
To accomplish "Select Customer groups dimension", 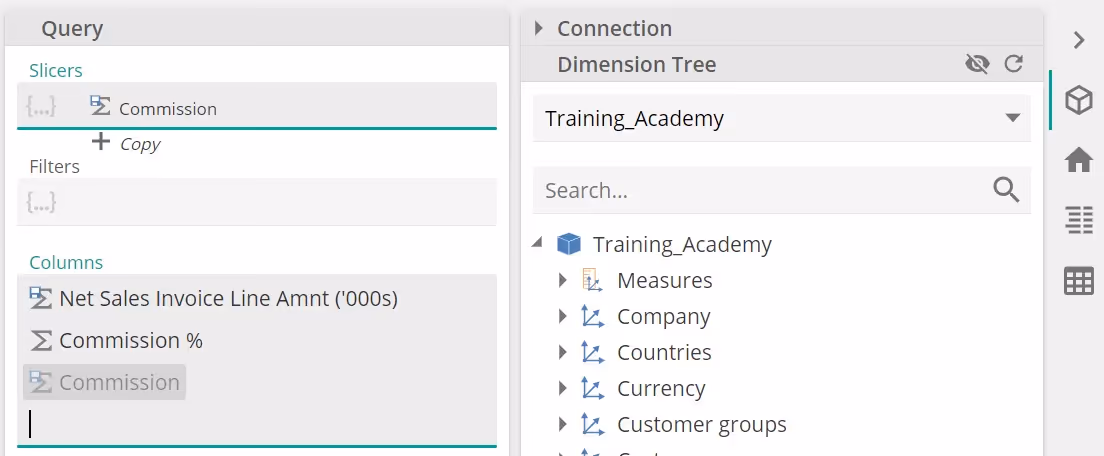I will [701, 425].
